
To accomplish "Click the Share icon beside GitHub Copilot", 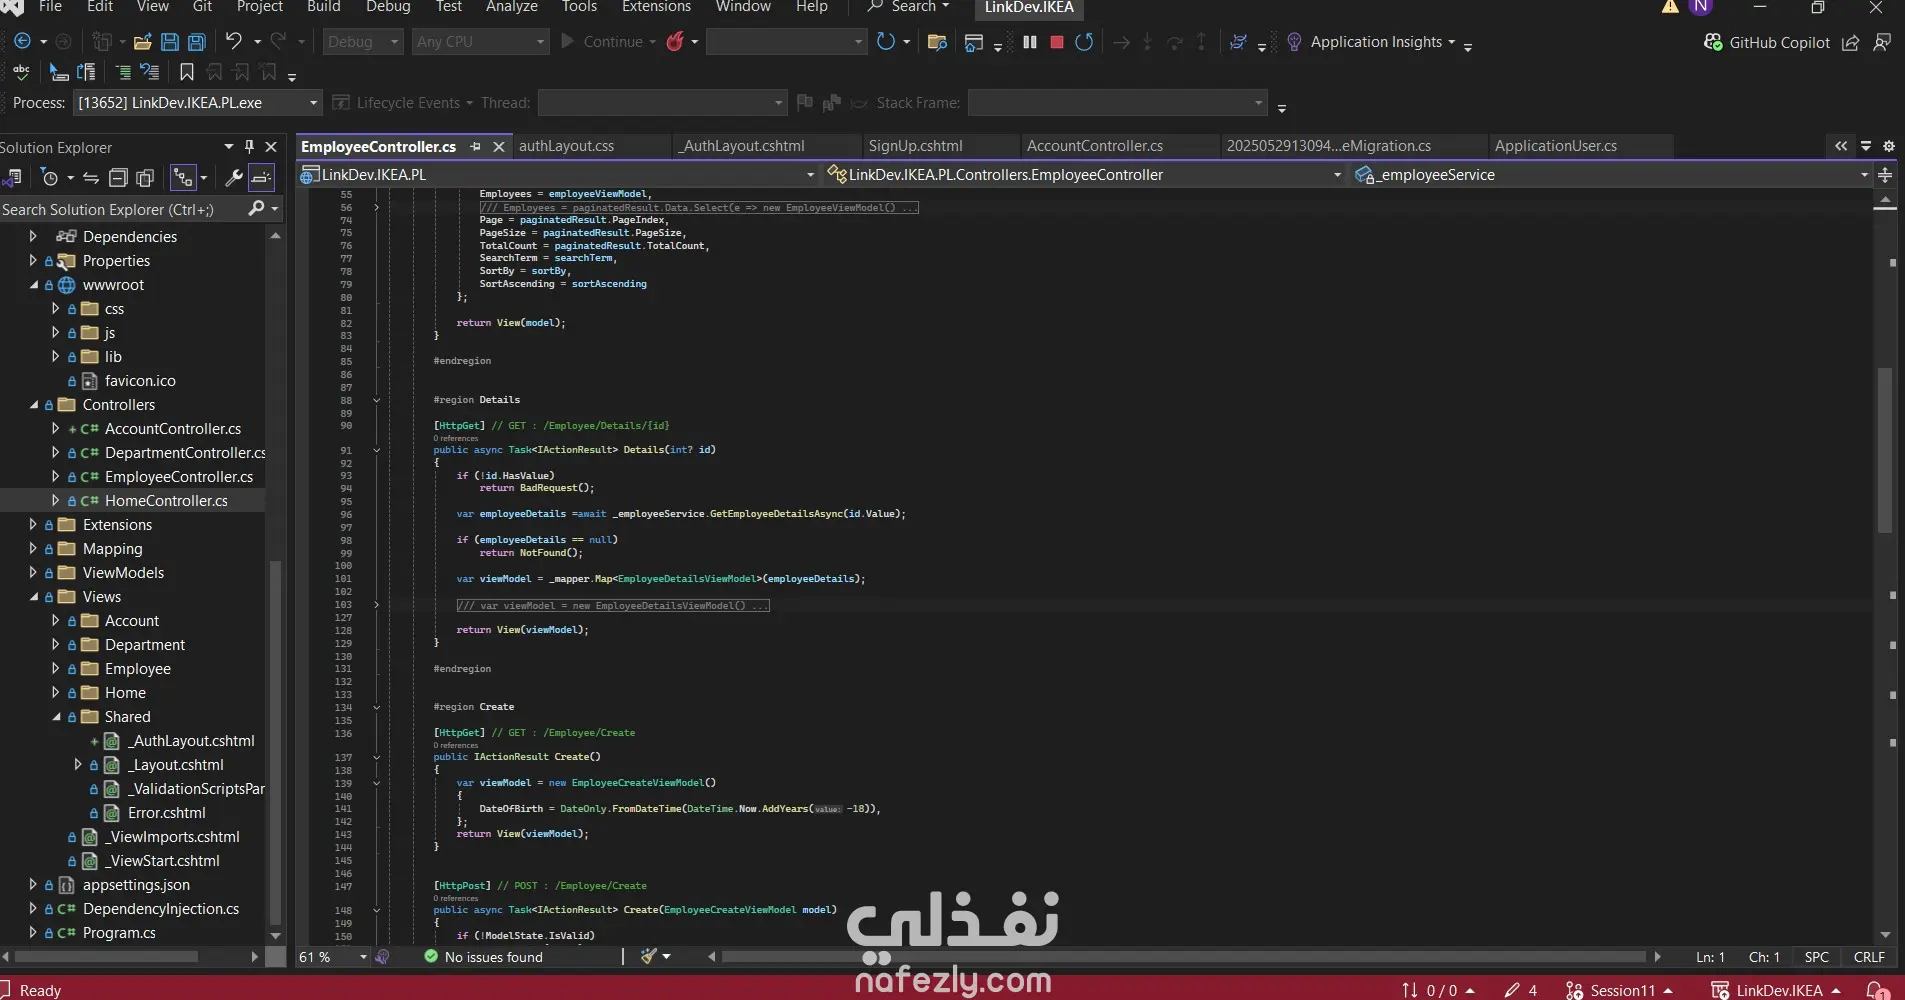I will (x=1851, y=42).
